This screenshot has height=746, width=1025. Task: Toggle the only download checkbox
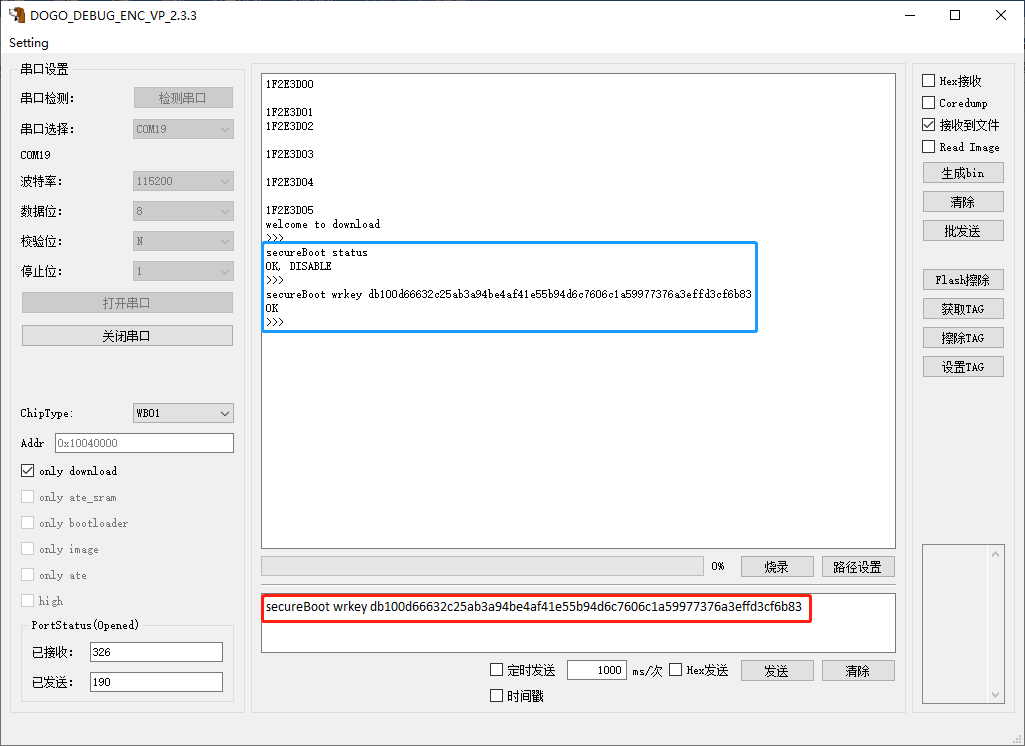pyautogui.click(x=27, y=471)
